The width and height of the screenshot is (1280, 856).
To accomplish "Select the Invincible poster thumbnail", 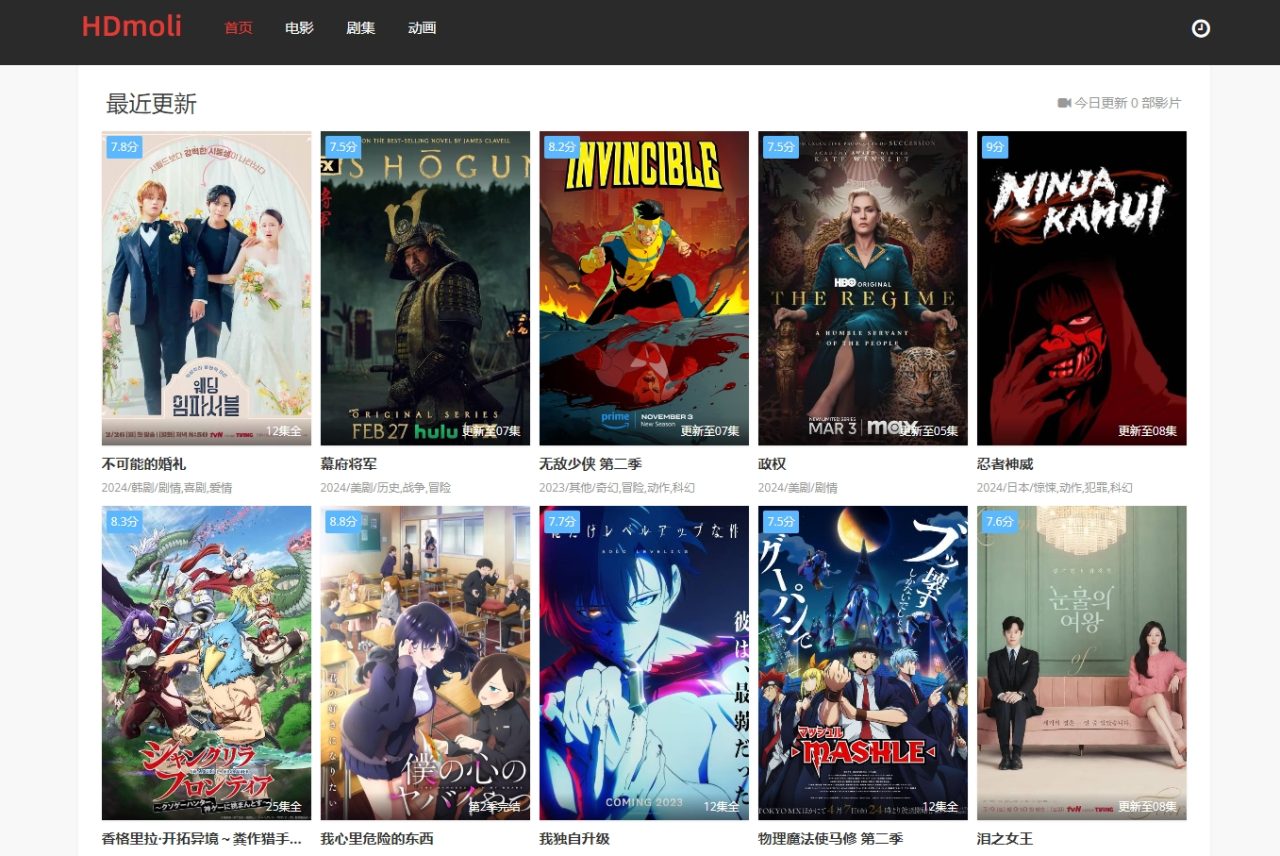I will pos(644,288).
